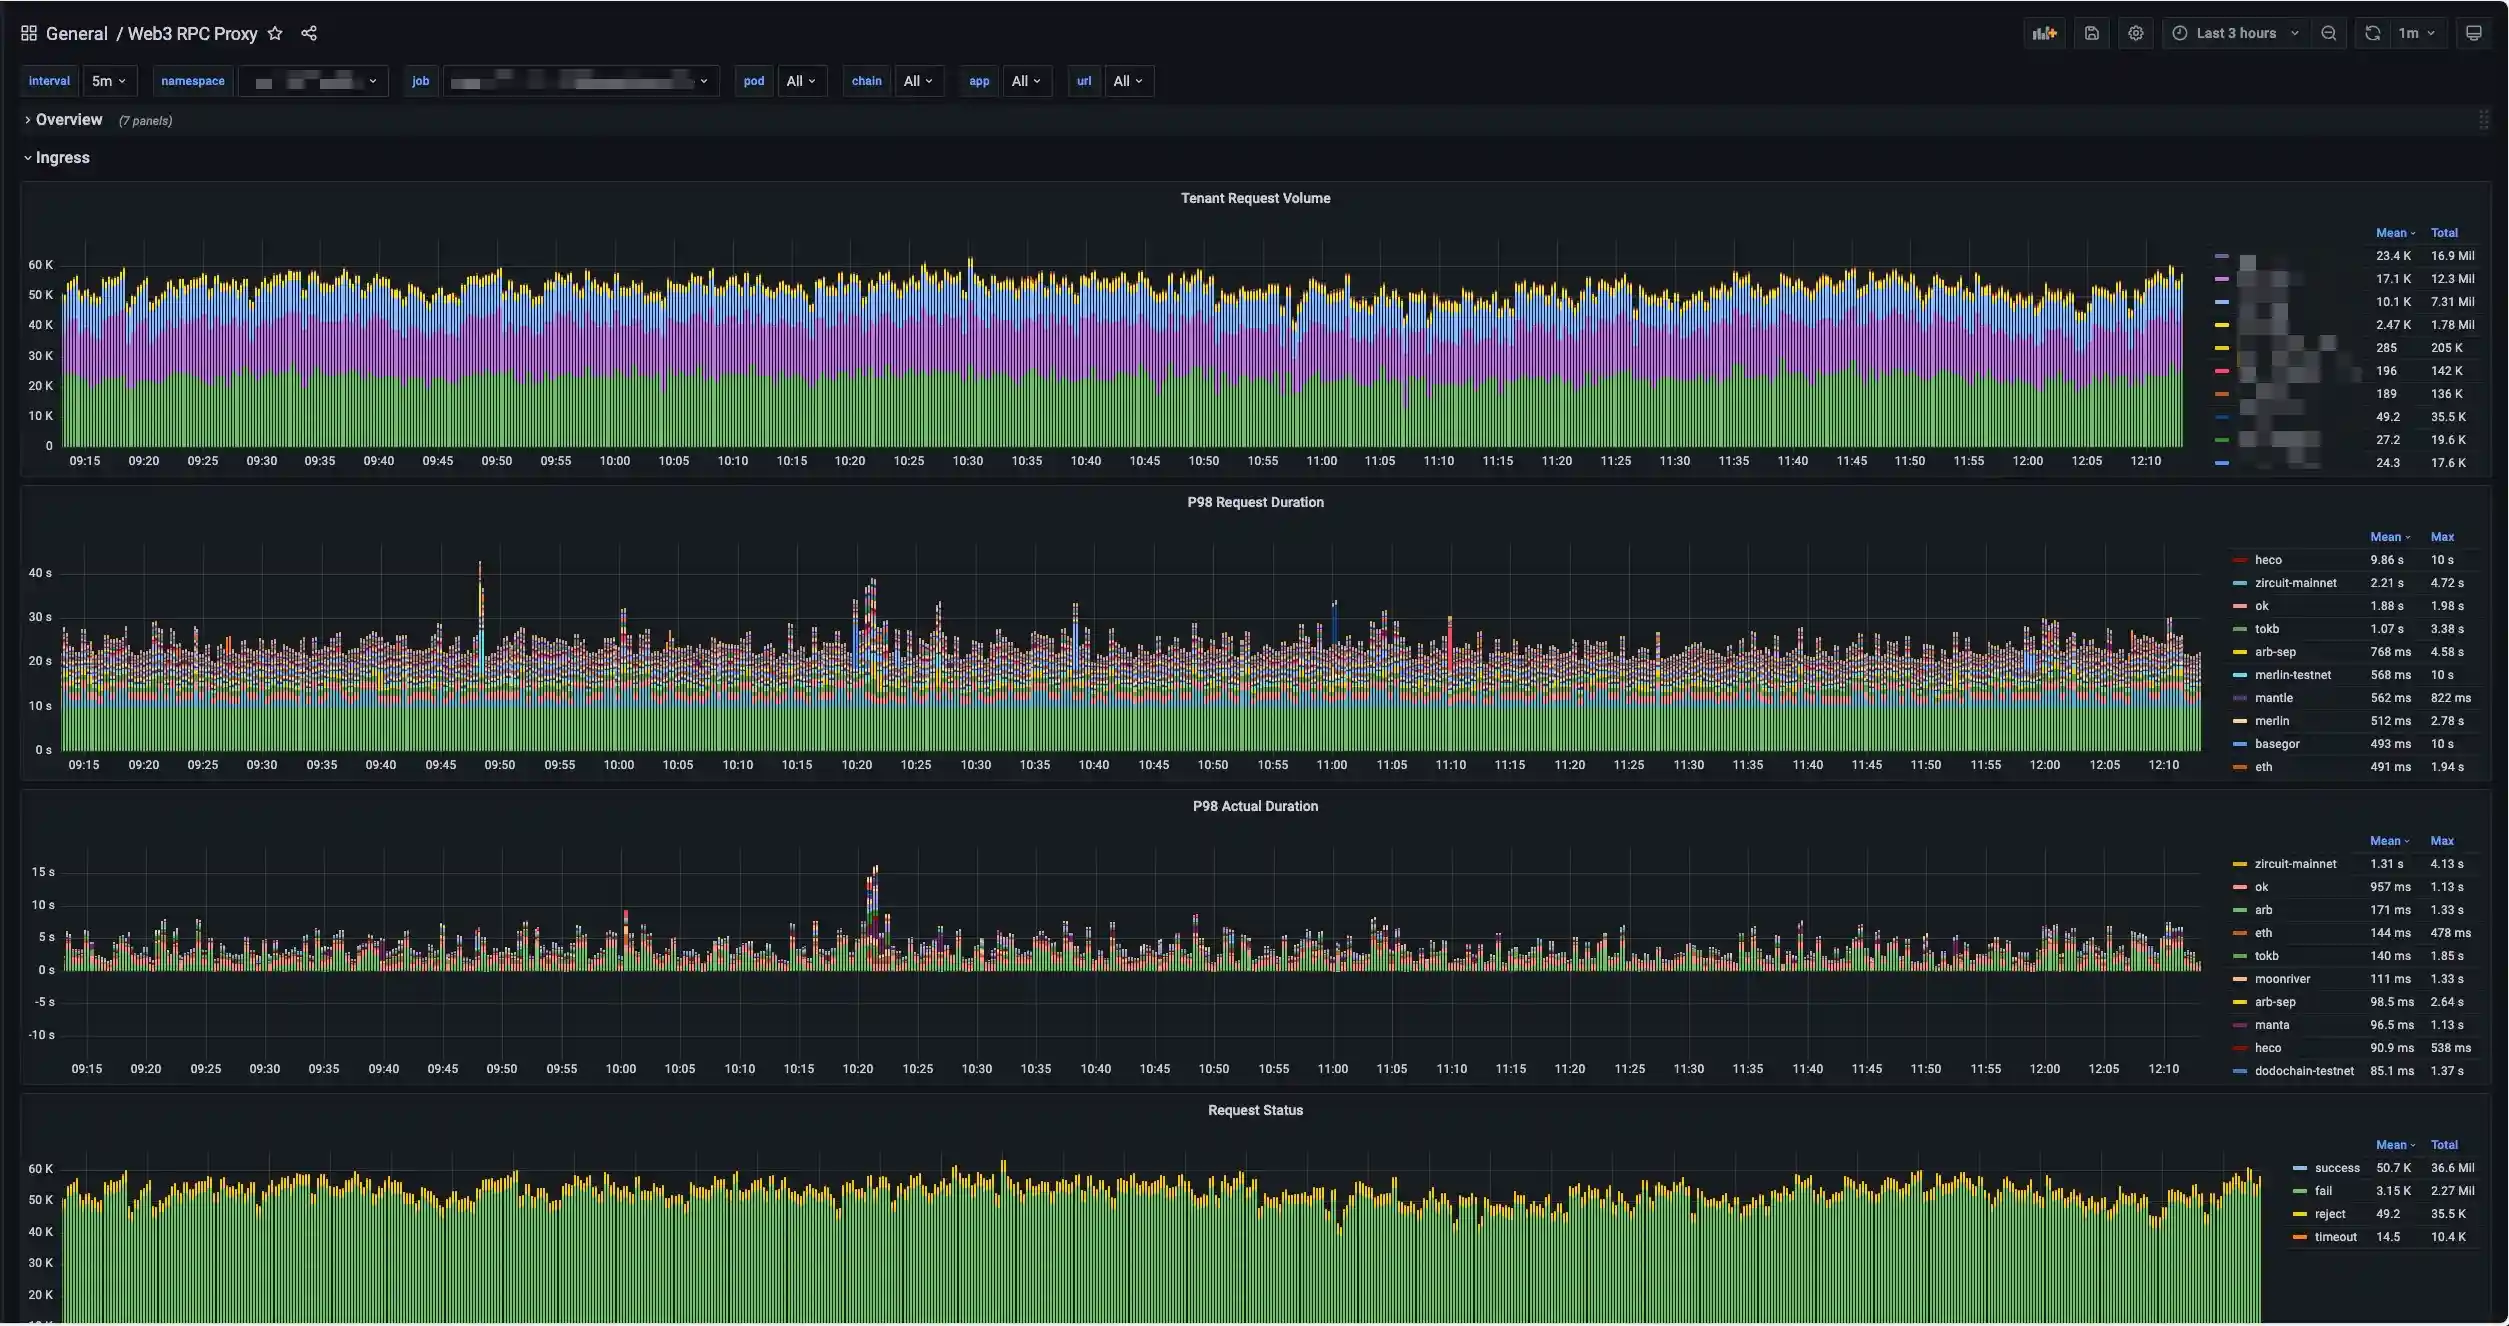Collapse the Ingress row
This screenshot has width=2509, height=1326.
[x=62, y=157]
